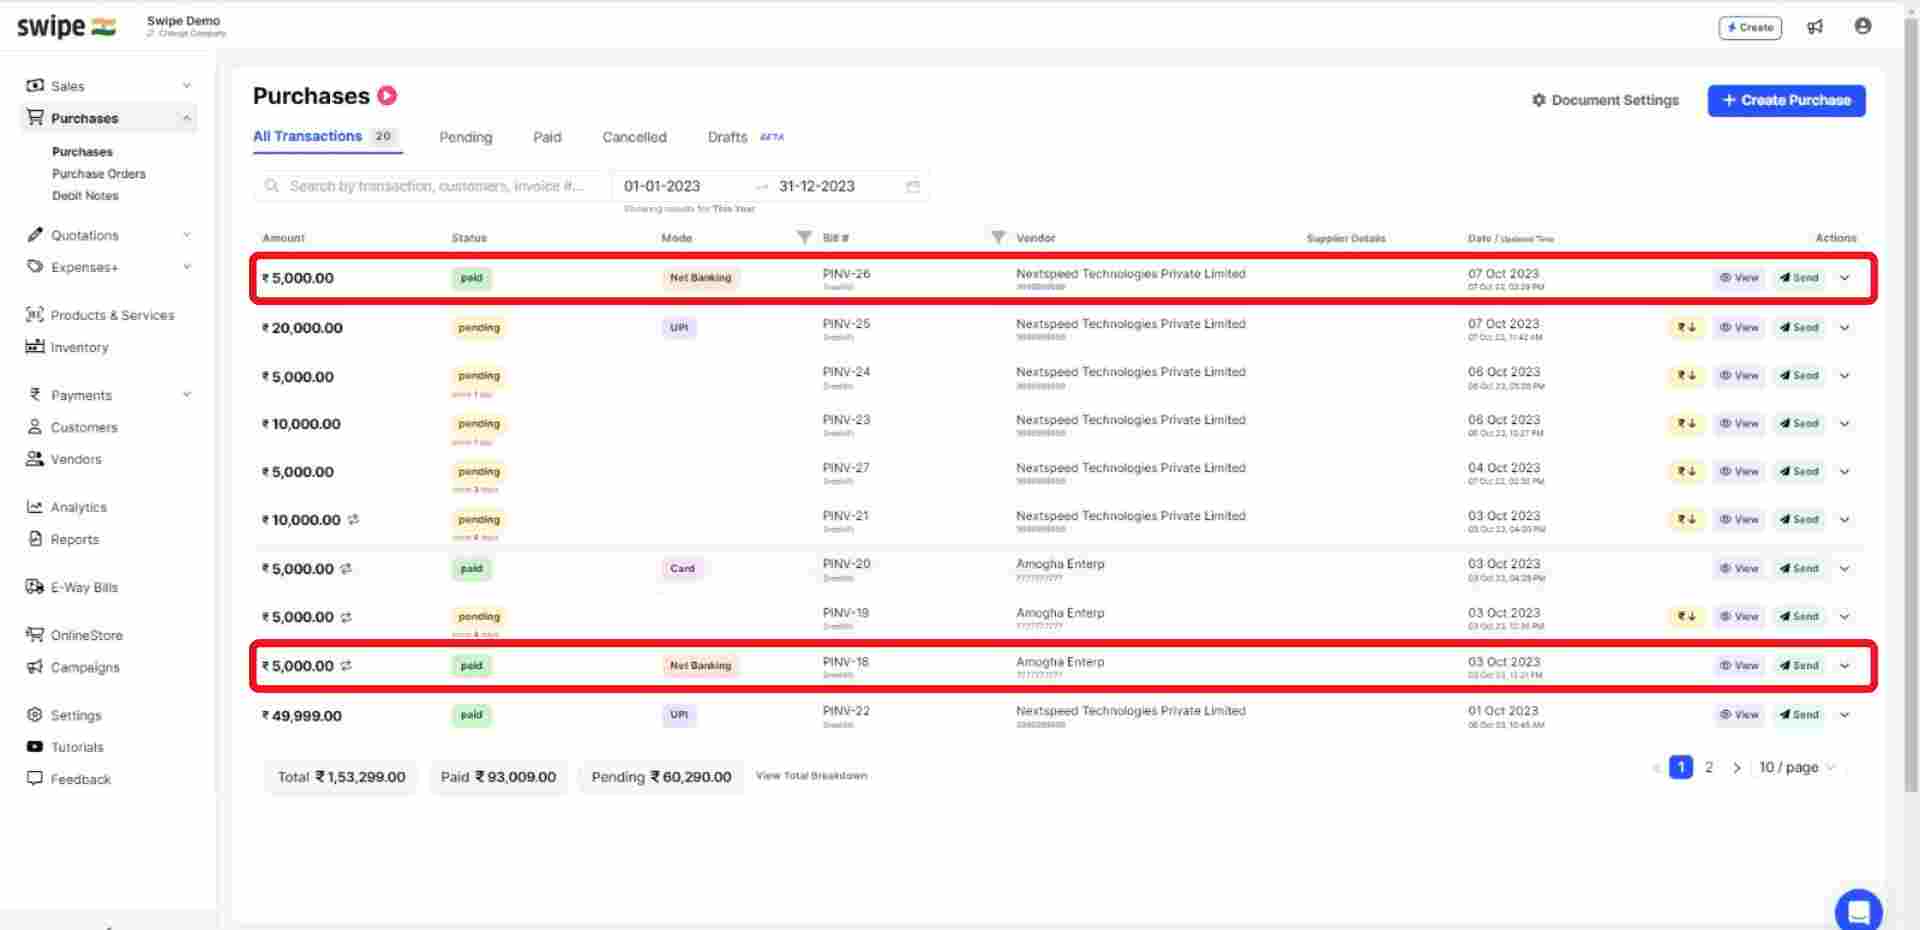Go to page 2
The width and height of the screenshot is (1920, 930).
tap(1709, 767)
